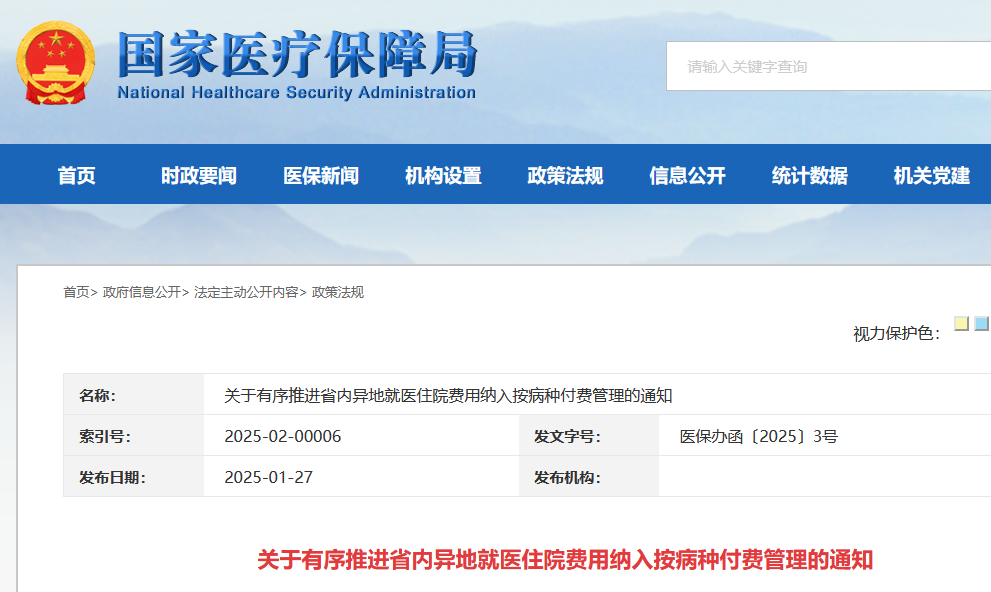
Task: Click the index number 2025-02-00006
Action: coord(283,436)
